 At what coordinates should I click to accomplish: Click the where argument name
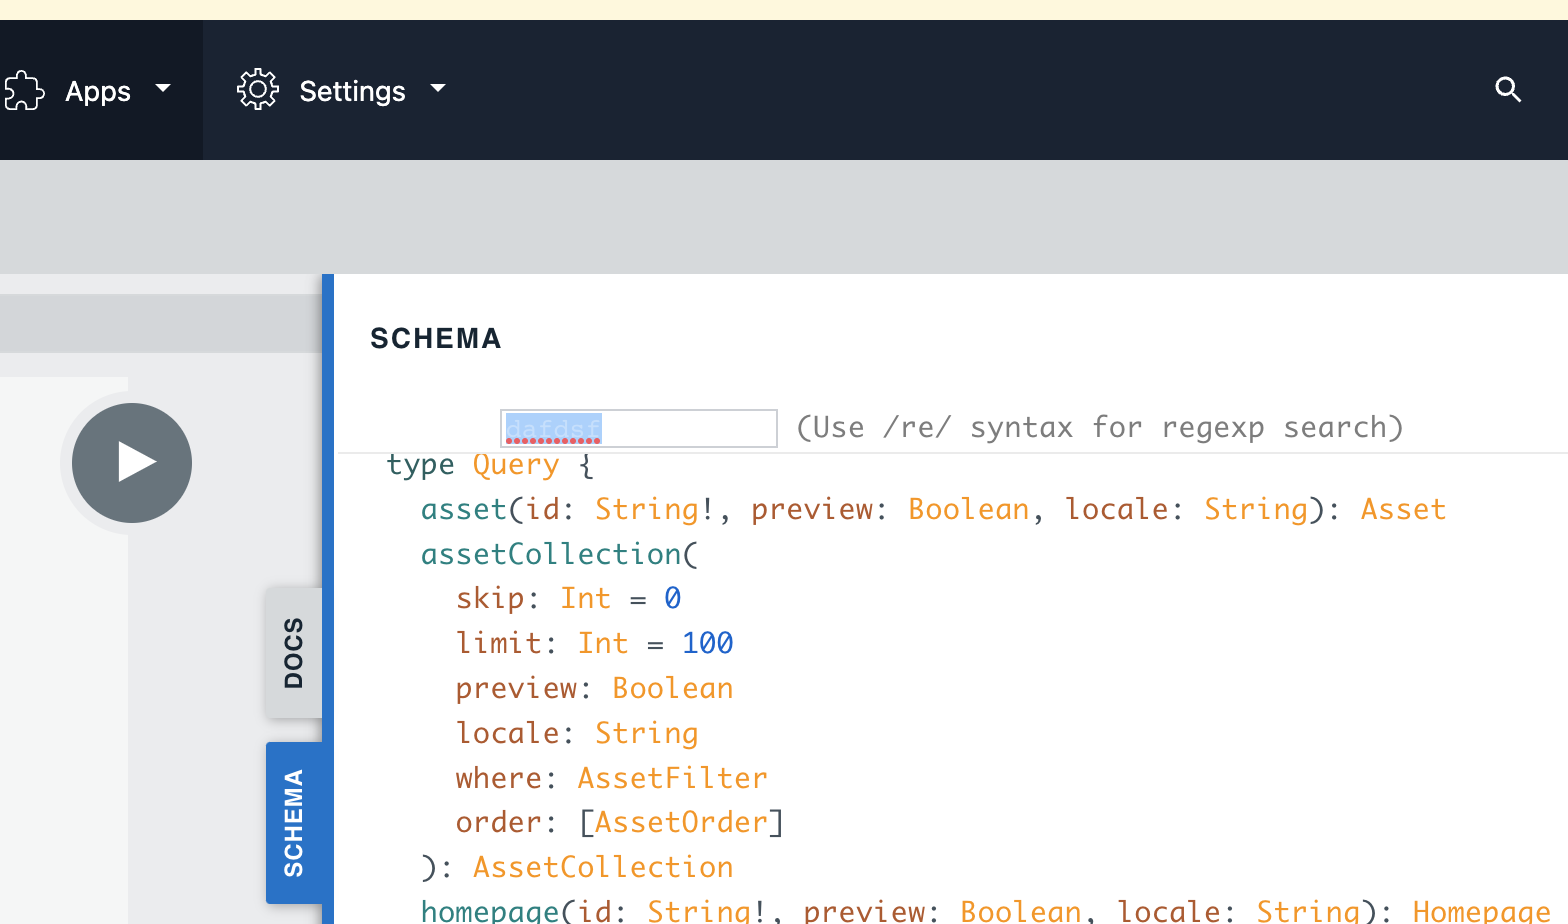[x=498, y=778]
